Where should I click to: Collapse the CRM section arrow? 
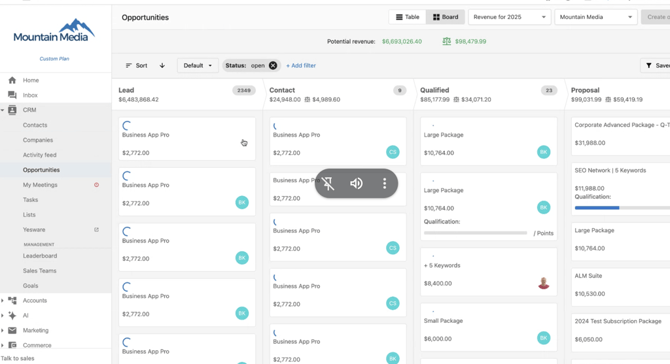[3, 110]
